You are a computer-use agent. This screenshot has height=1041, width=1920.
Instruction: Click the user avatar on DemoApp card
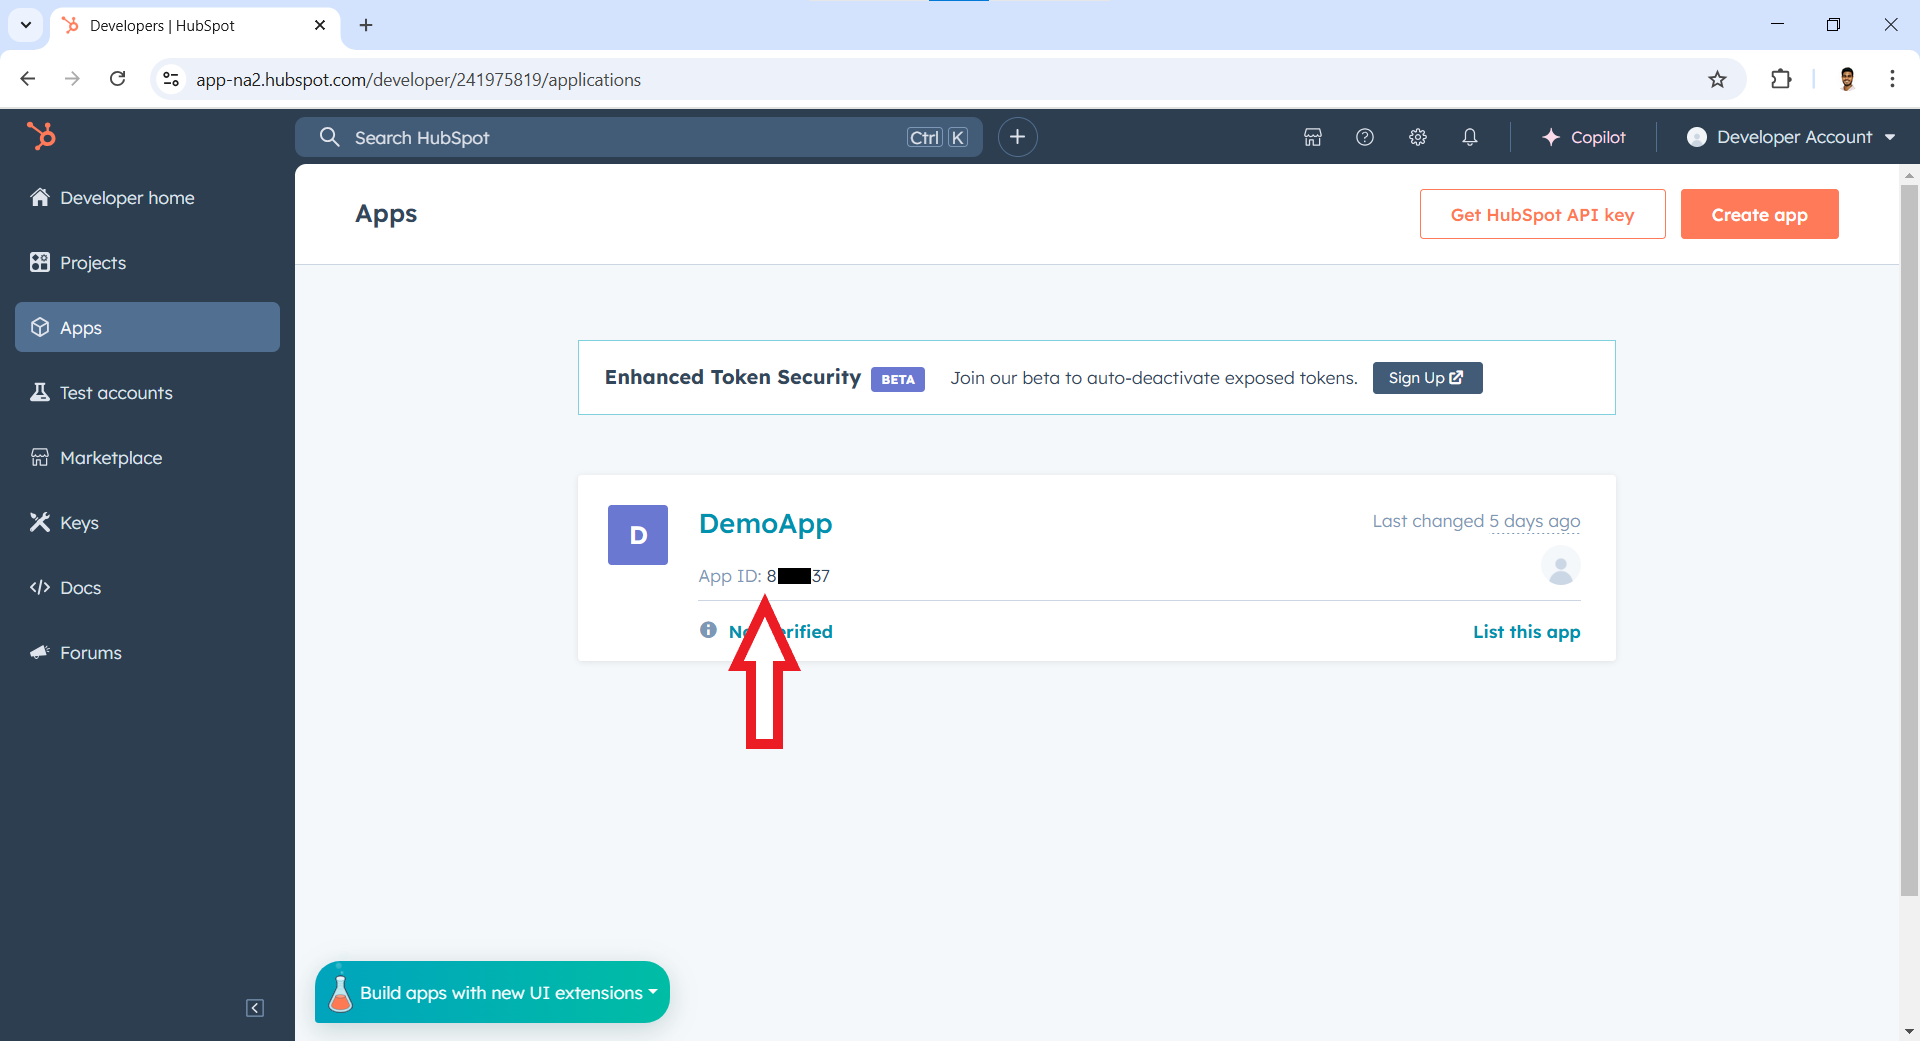point(1560,567)
